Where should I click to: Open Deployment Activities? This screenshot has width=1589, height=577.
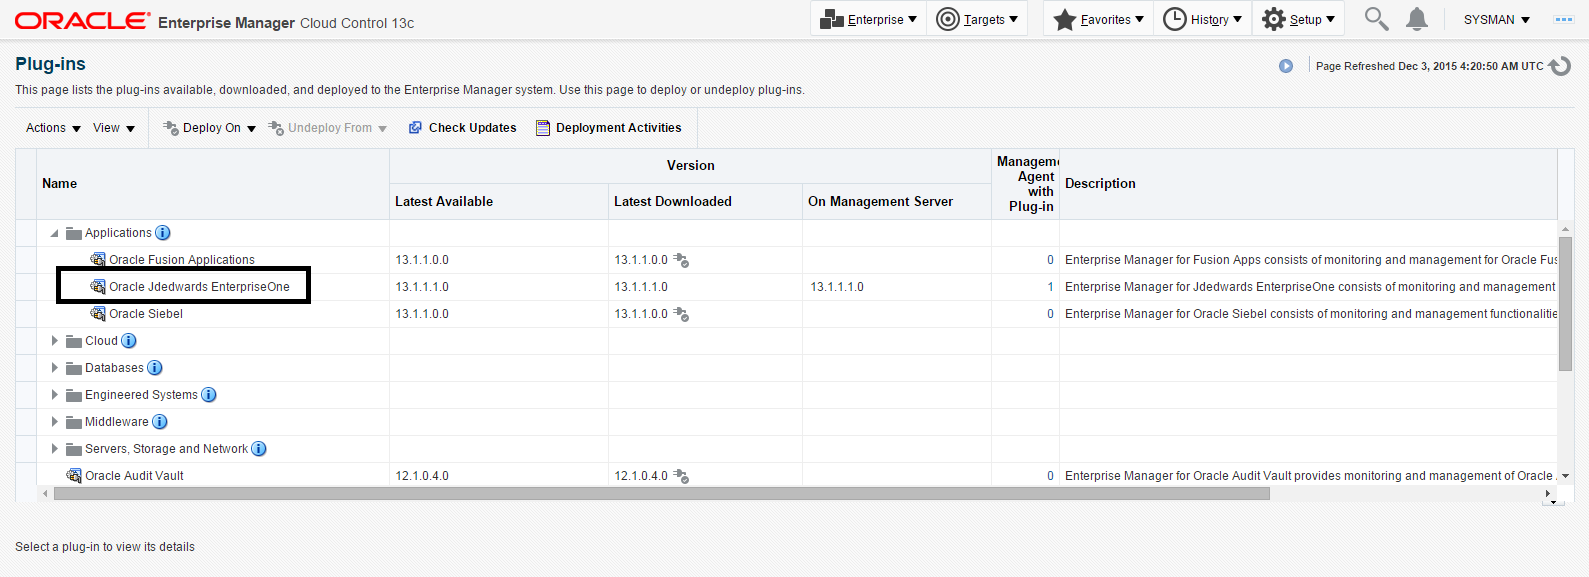[x=608, y=128]
